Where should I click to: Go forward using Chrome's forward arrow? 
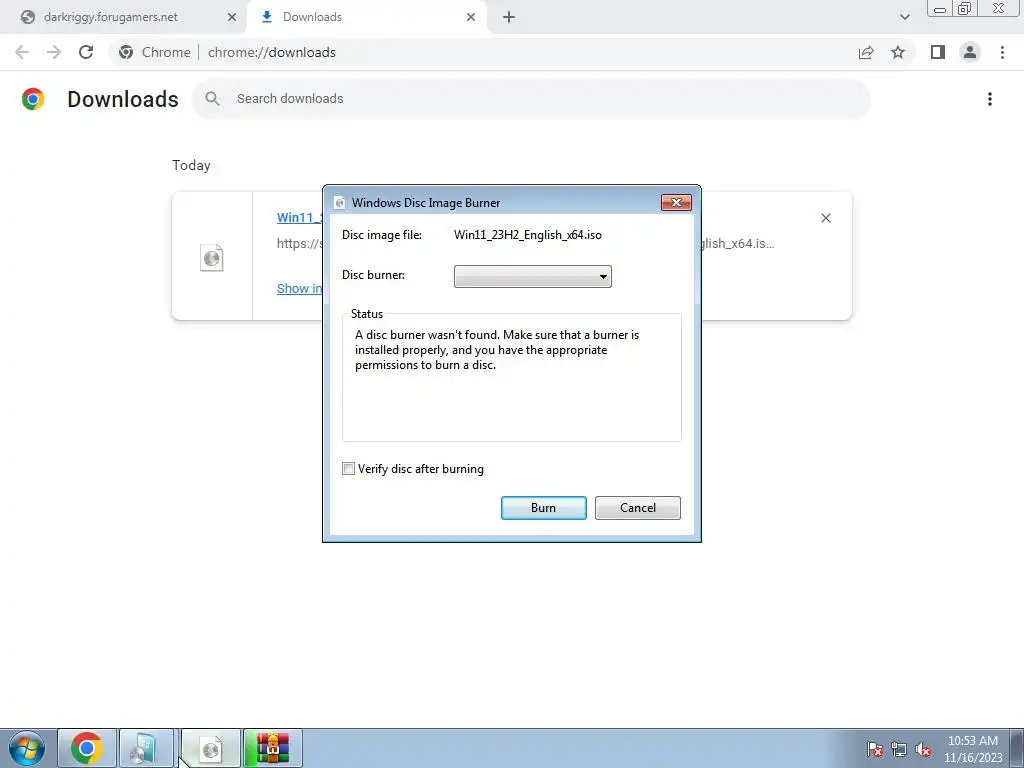click(x=54, y=52)
